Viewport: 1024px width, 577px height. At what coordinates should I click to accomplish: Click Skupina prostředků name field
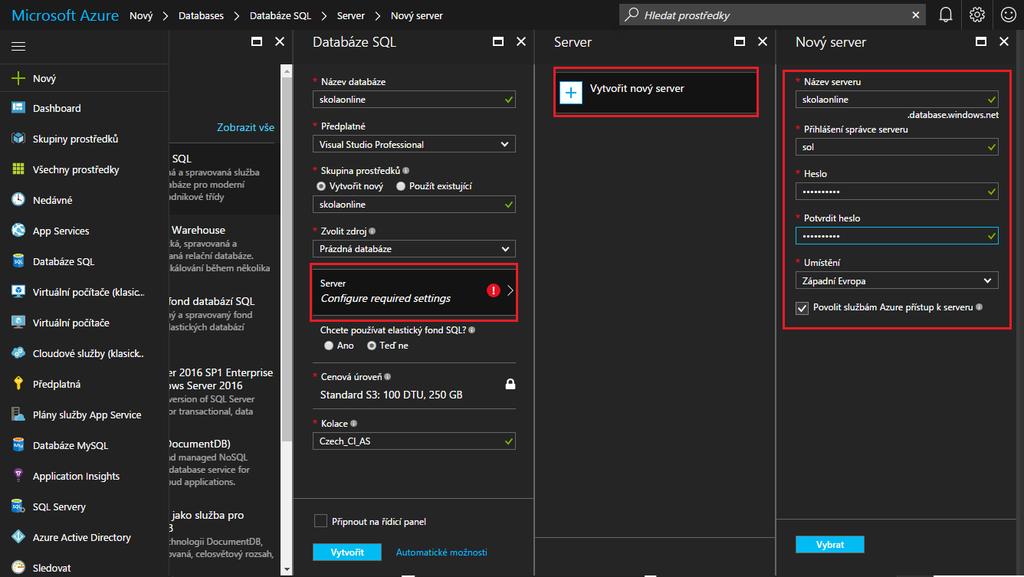click(414, 204)
